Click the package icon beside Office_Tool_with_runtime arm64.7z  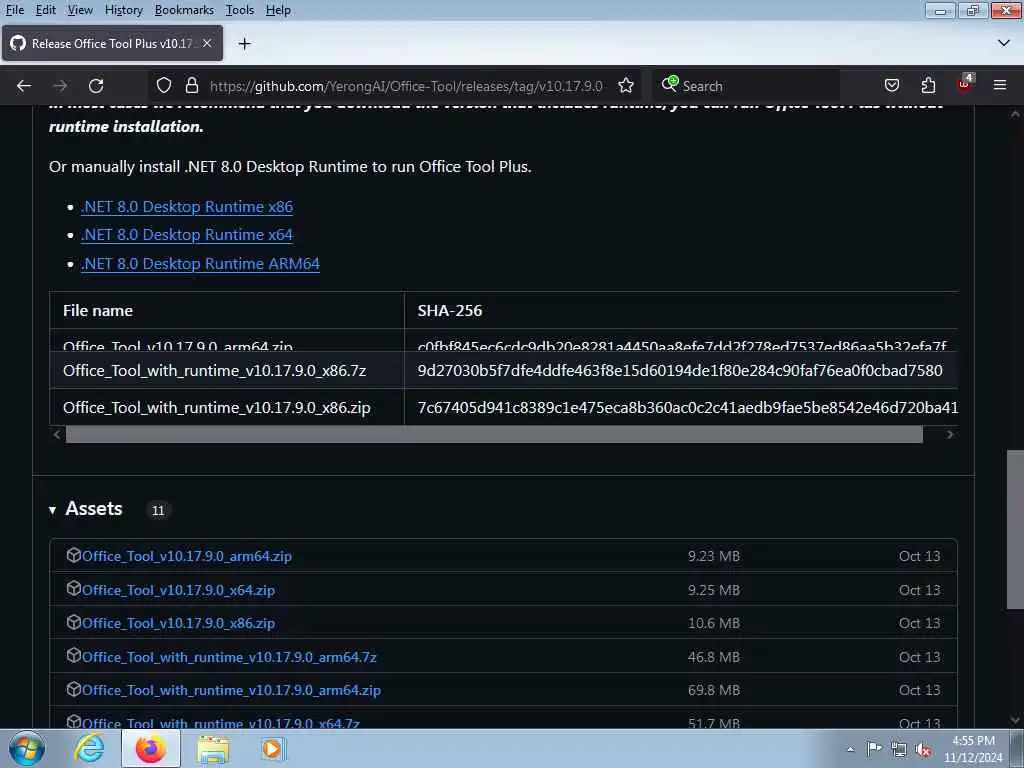pyautogui.click(x=73, y=655)
